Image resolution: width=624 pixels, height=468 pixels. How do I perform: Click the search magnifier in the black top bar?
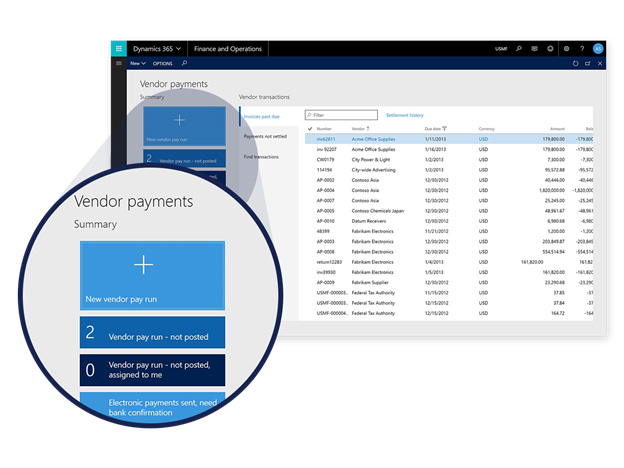(x=519, y=49)
